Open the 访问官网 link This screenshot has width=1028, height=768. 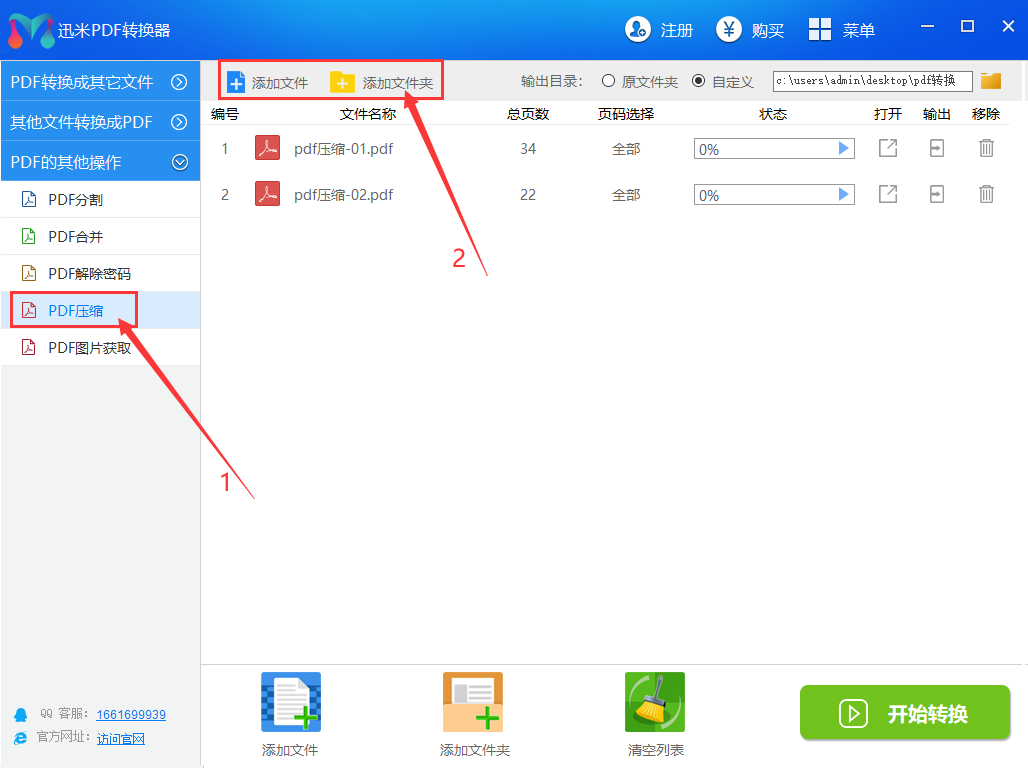pyautogui.click(x=121, y=738)
